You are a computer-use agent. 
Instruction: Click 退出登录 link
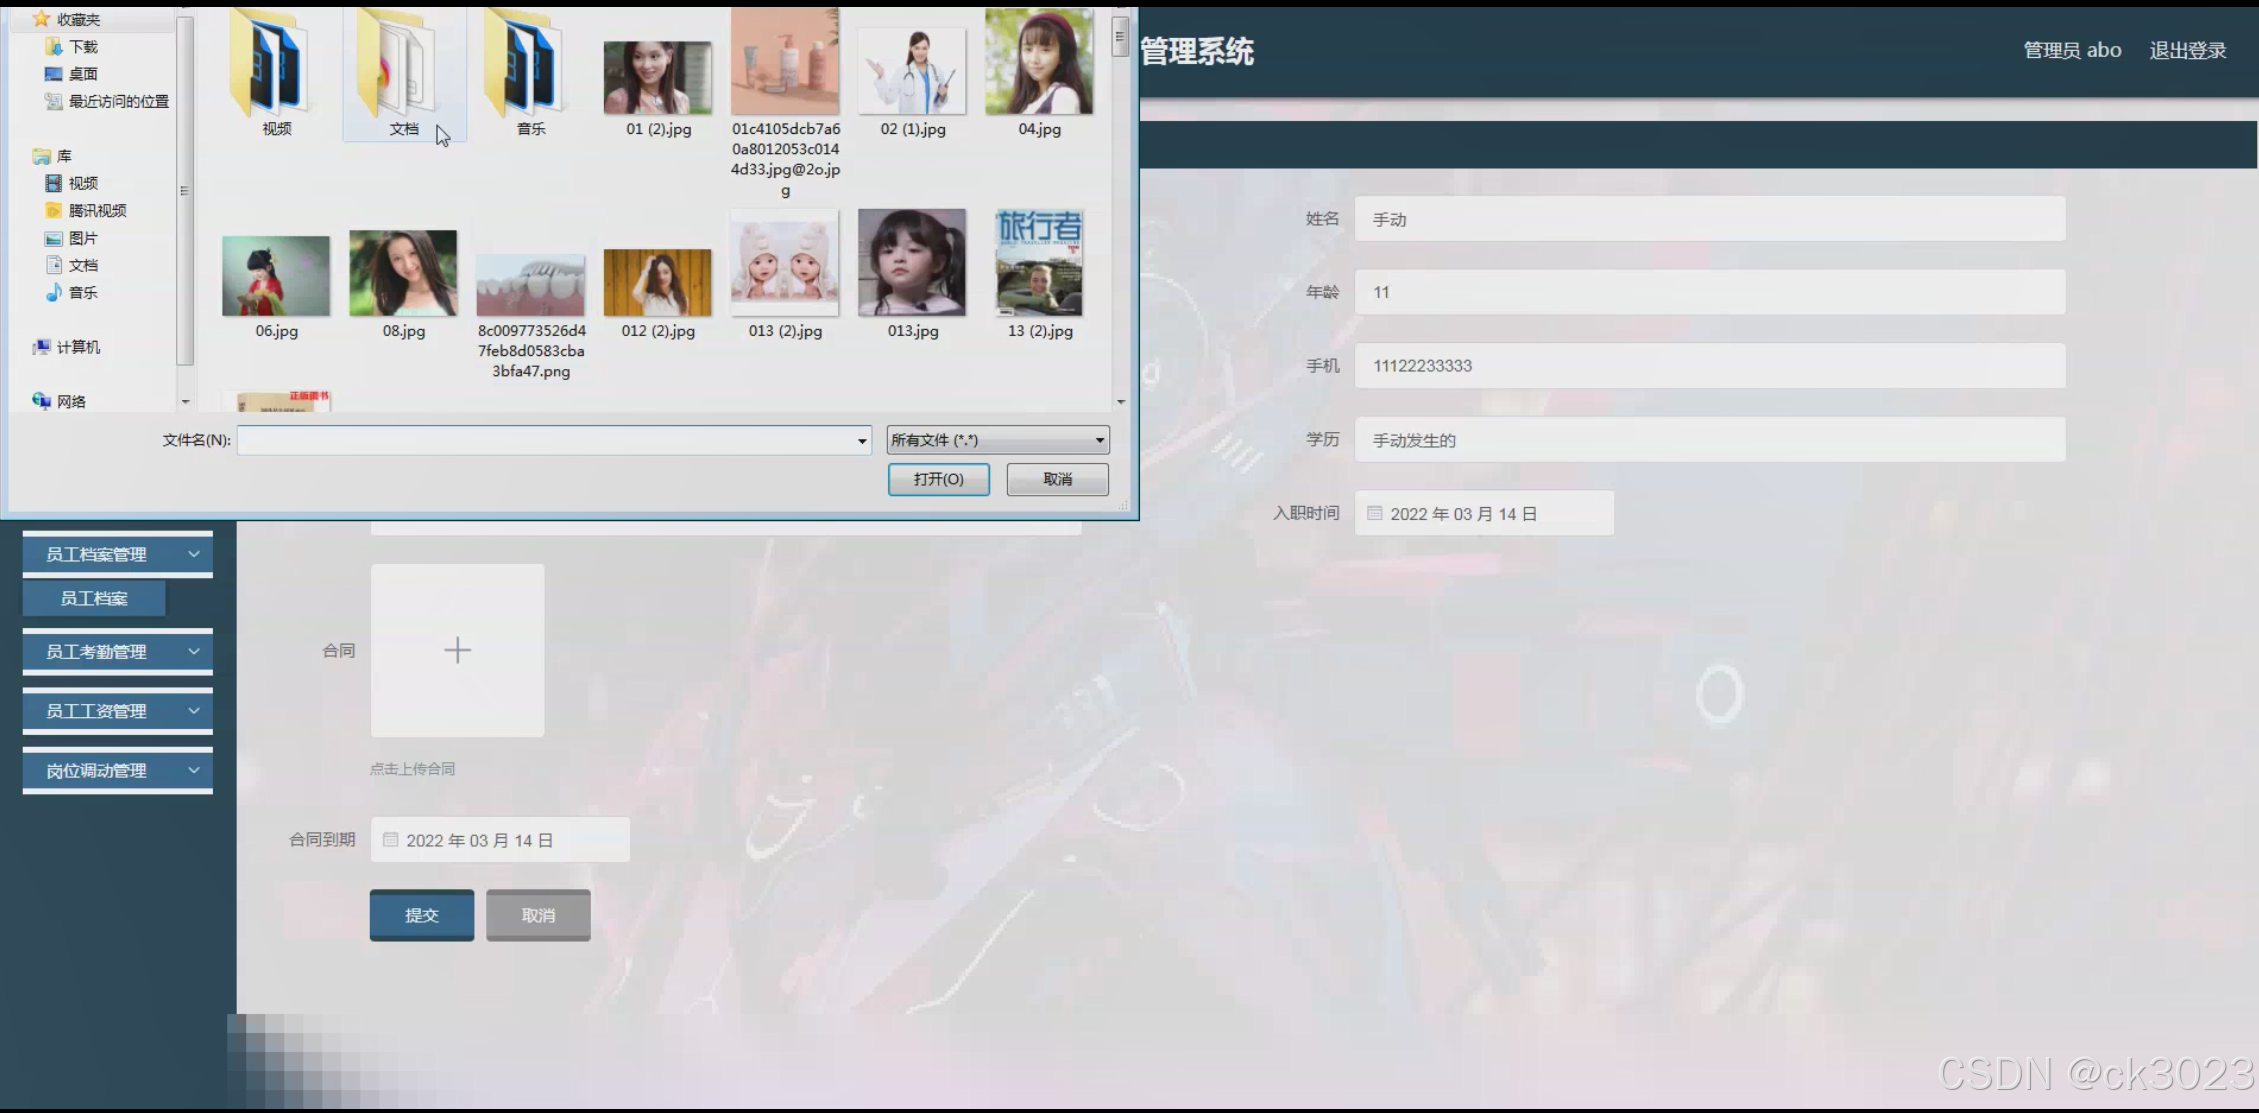pos(2187,51)
